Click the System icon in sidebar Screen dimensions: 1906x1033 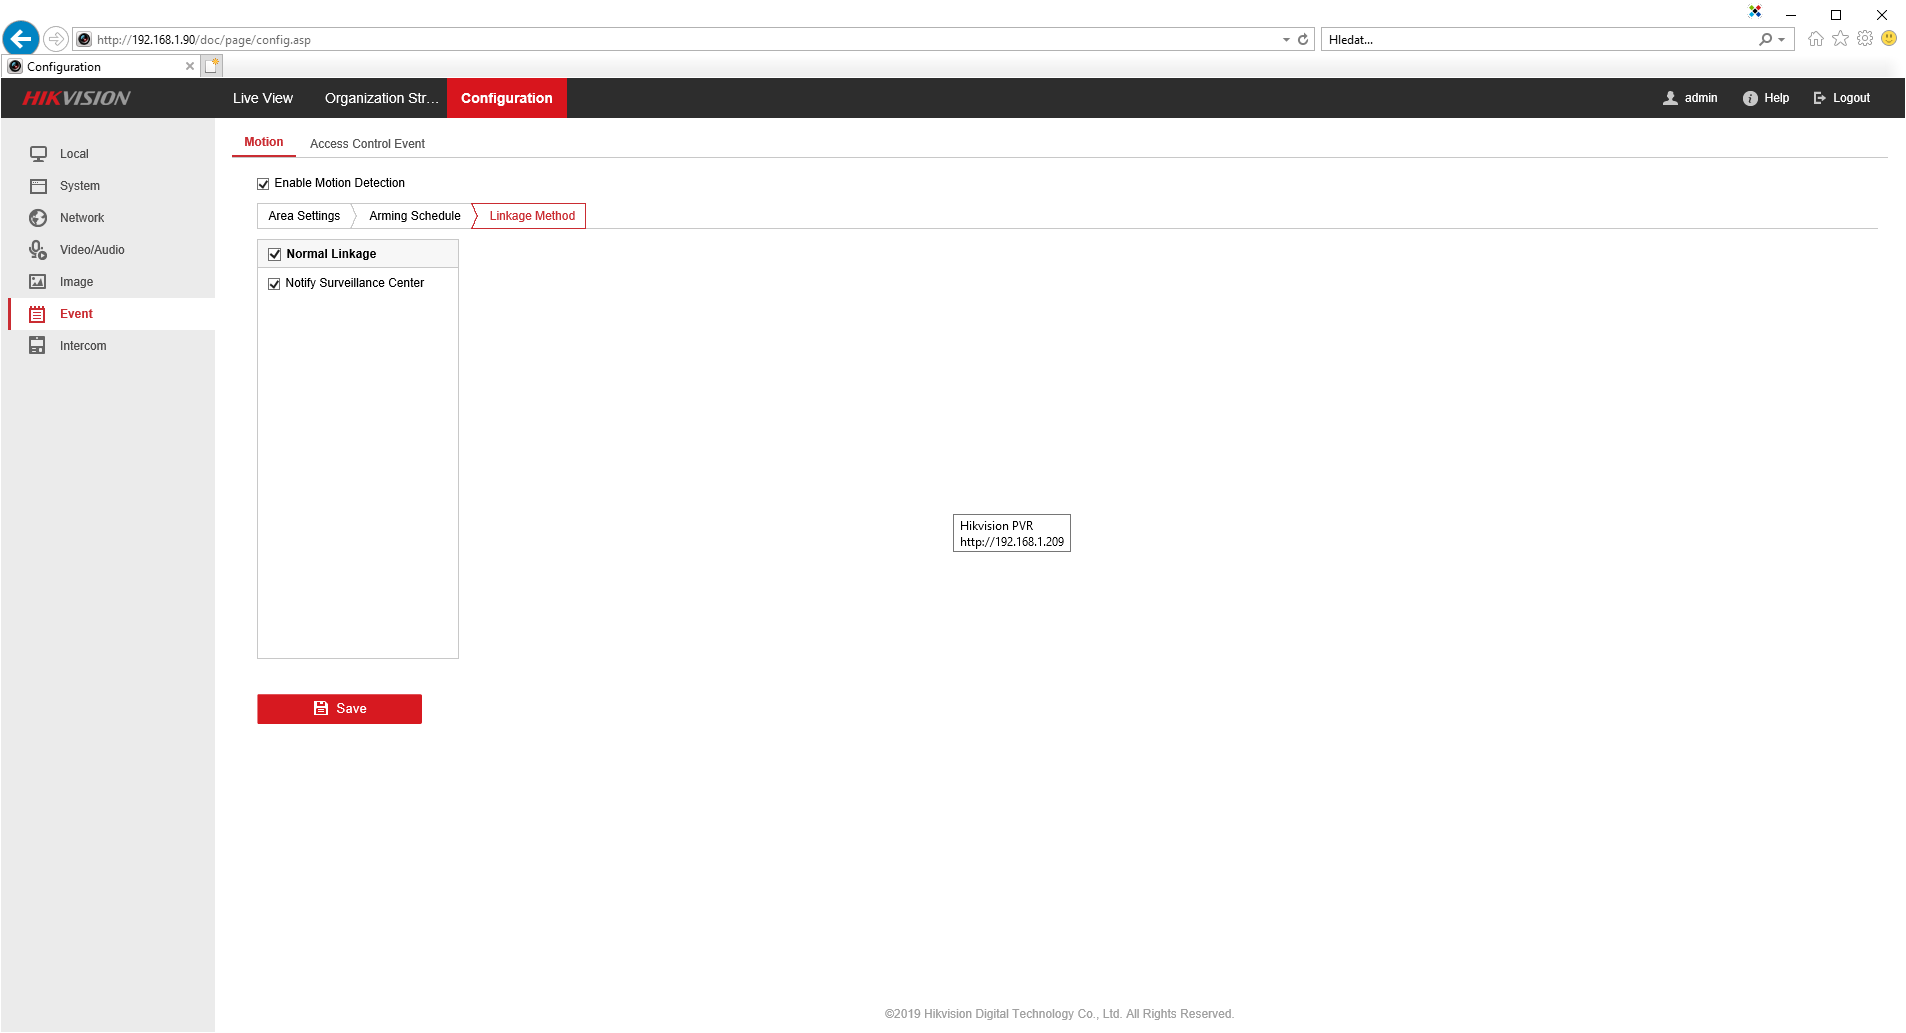click(x=38, y=186)
